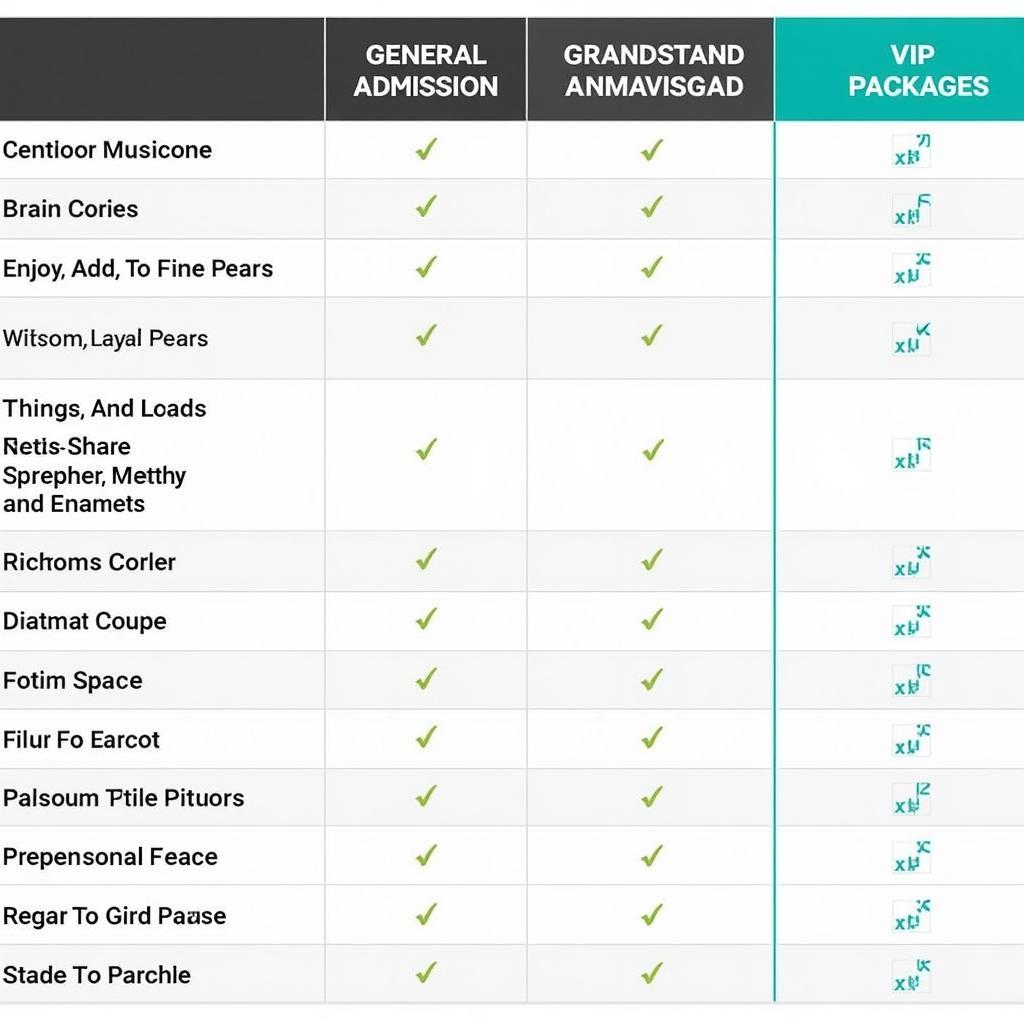
Task: Click Grandstand checkmark for Things, And Loads row
Action: [652, 451]
